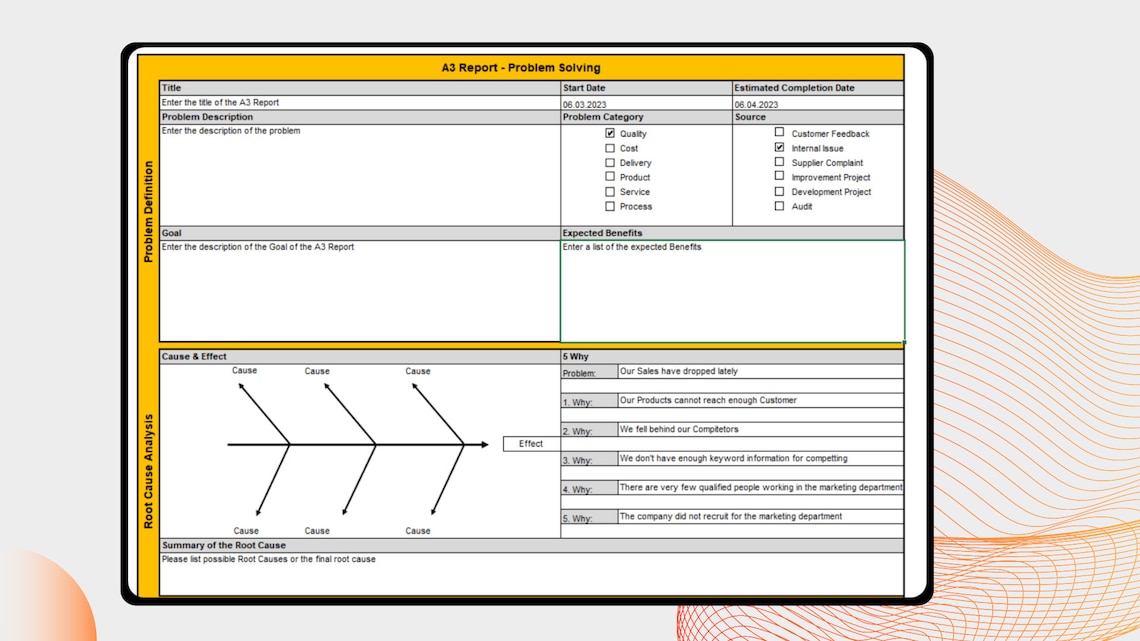This screenshot has width=1140, height=641.
Task: Check the Improvement Project source
Action: 779,176
